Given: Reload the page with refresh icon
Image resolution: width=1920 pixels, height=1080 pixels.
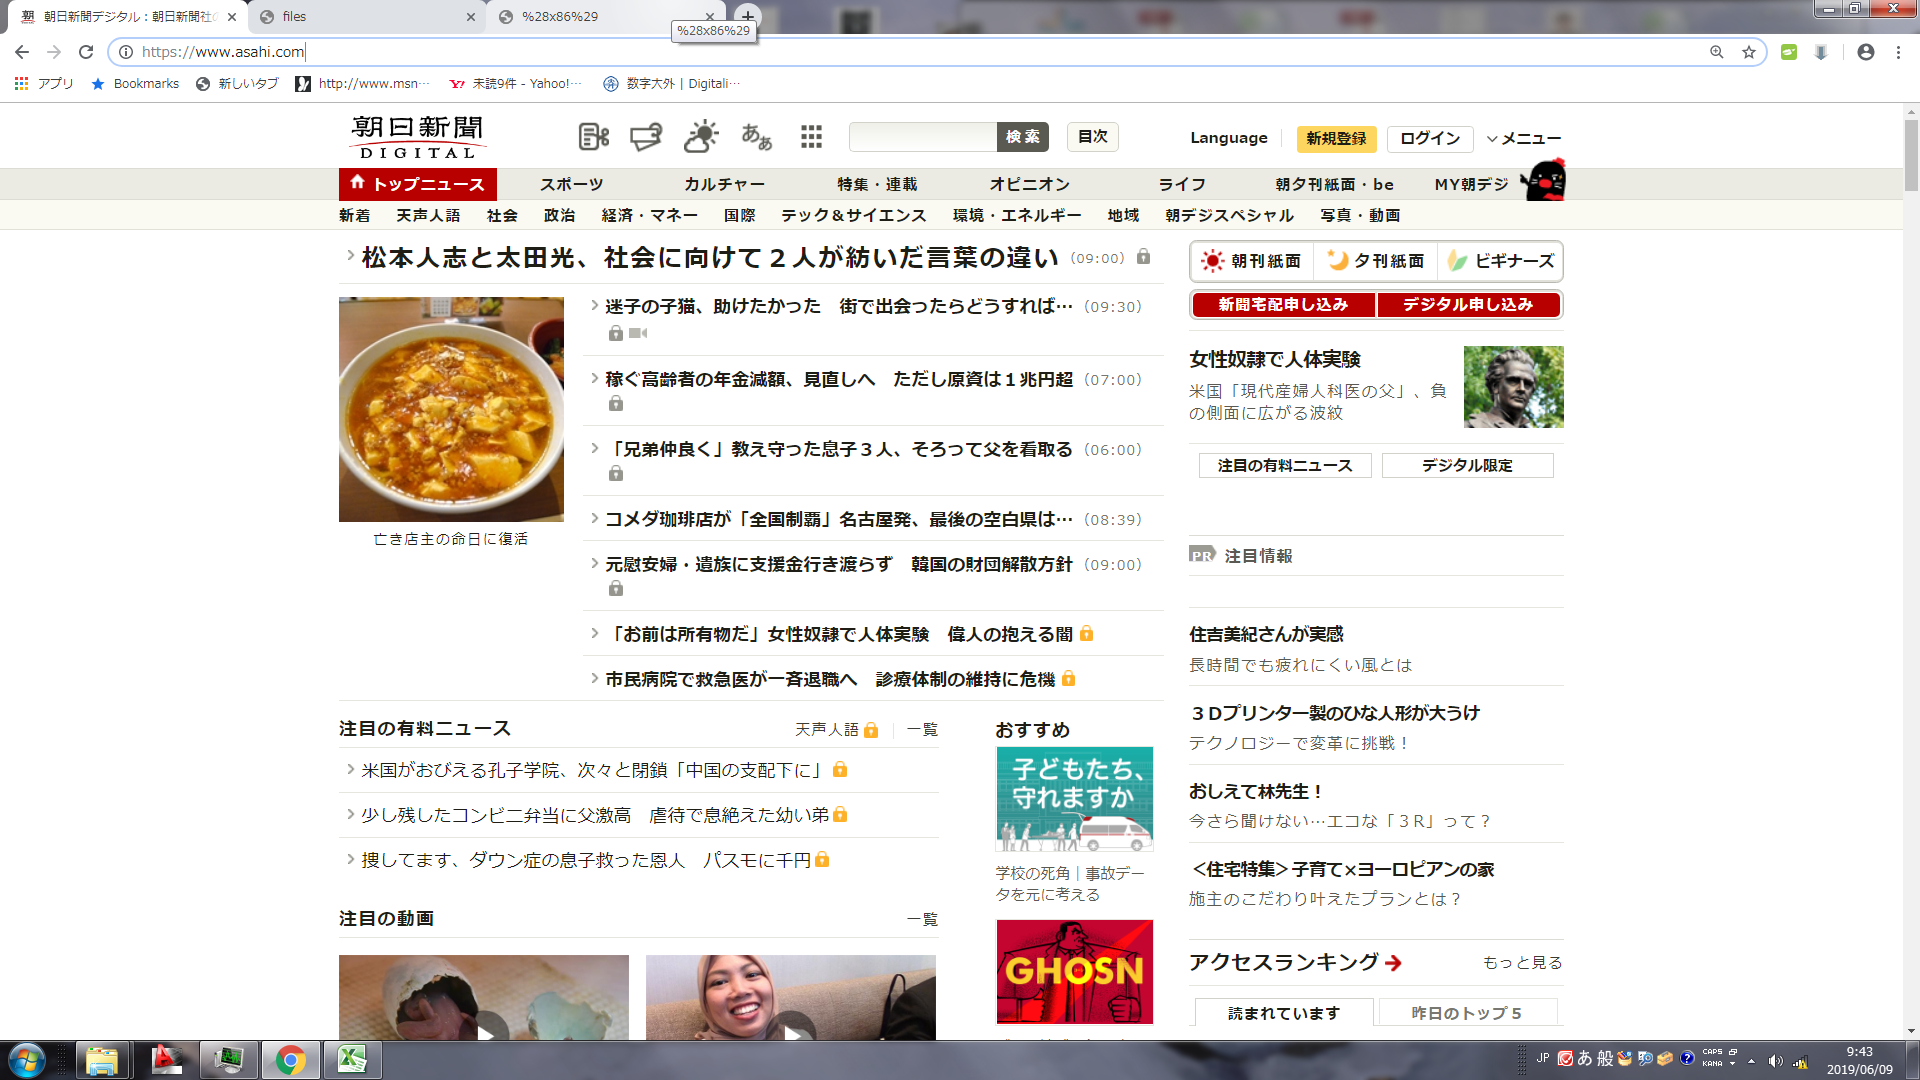Looking at the screenshot, I should coord(86,52).
